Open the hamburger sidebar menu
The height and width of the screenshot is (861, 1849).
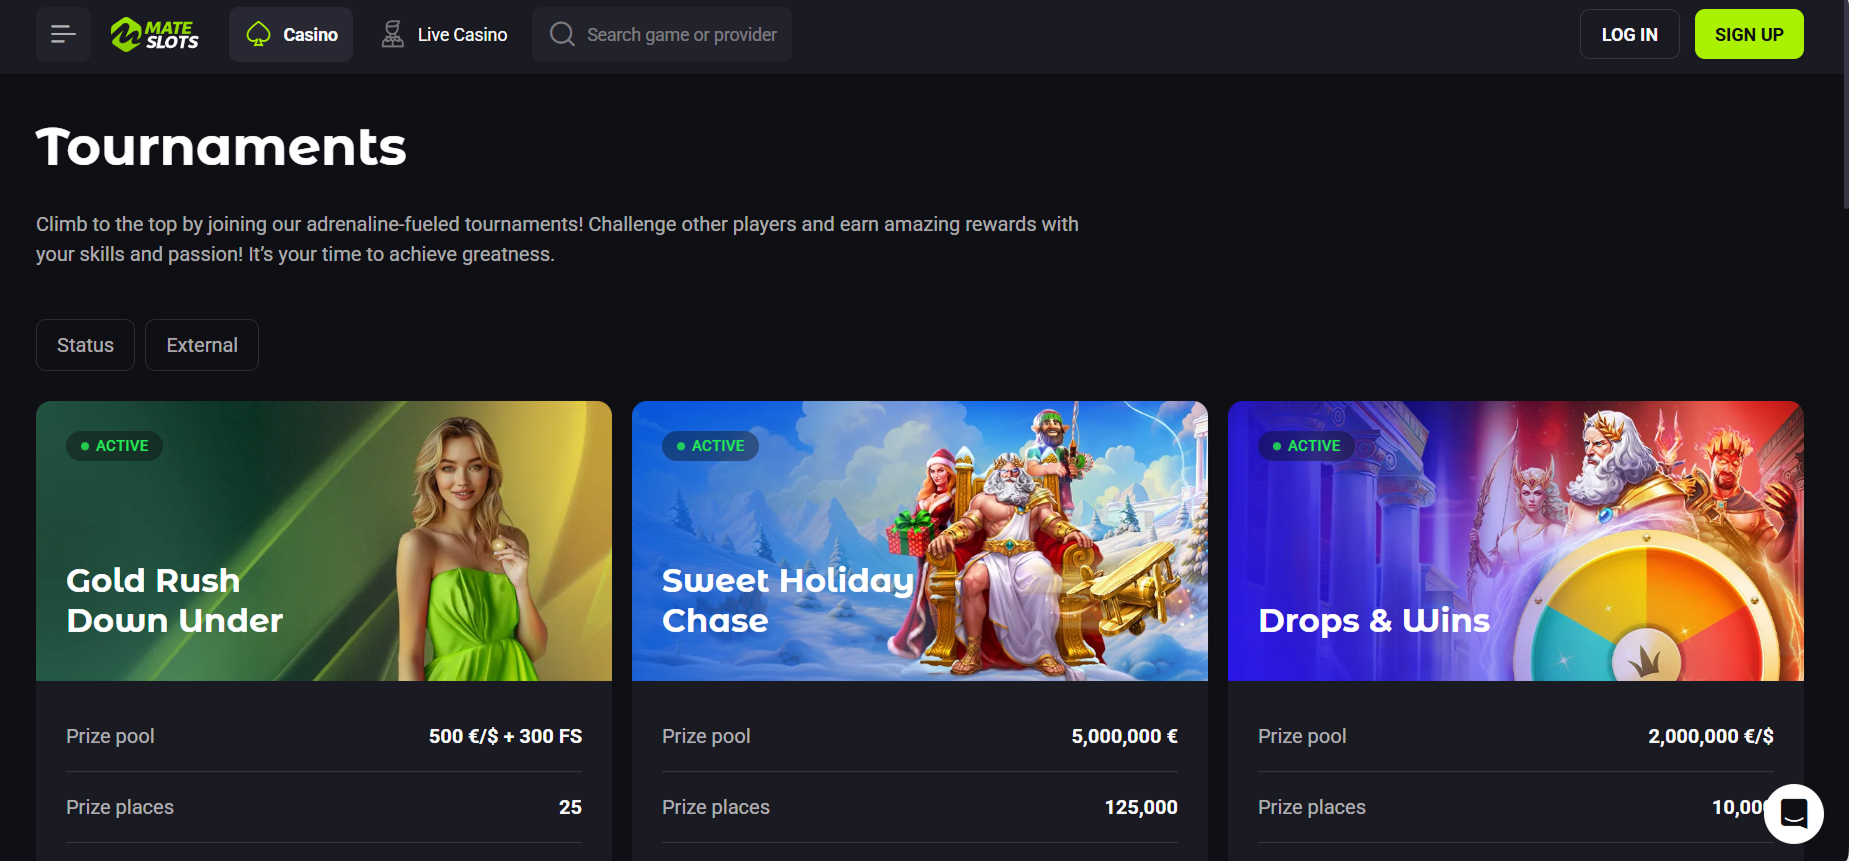pos(63,34)
